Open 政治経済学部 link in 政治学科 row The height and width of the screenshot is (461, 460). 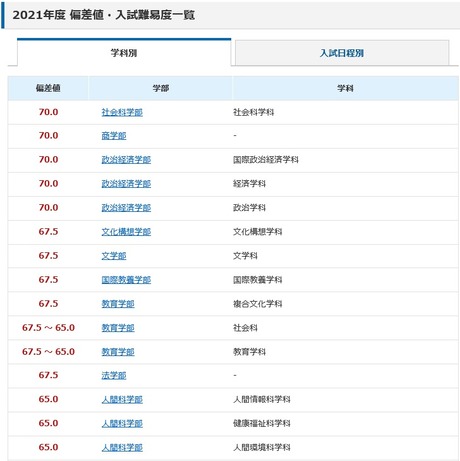(126, 208)
